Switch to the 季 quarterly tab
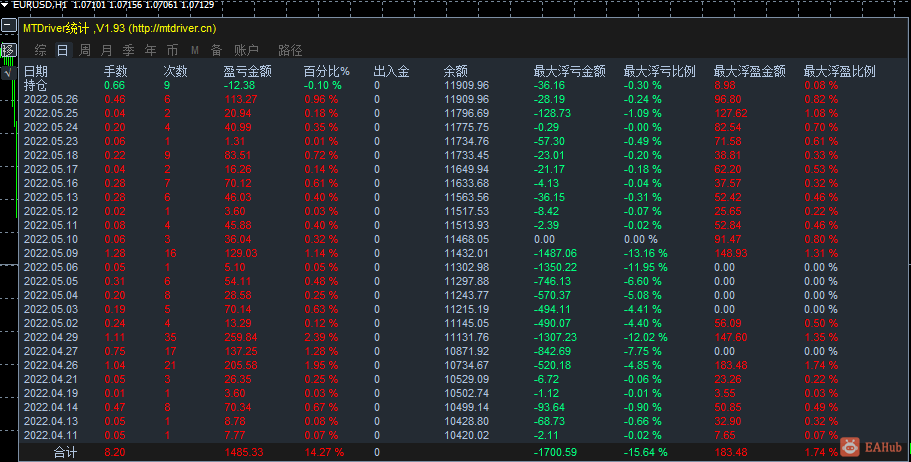Screen dimensions: 911x462 pos(128,50)
